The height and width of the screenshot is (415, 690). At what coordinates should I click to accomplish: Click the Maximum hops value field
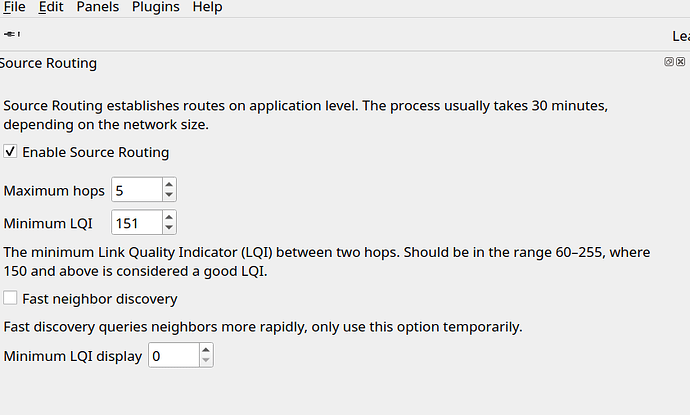coord(137,190)
